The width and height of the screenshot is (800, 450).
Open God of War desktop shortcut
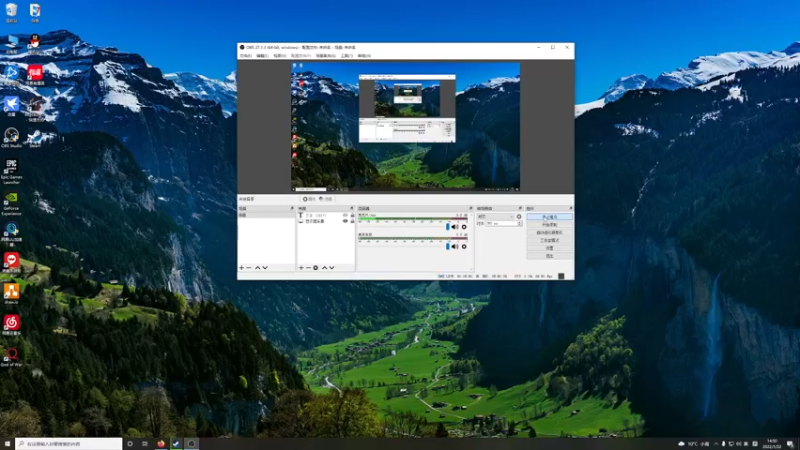(x=11, y=357)
